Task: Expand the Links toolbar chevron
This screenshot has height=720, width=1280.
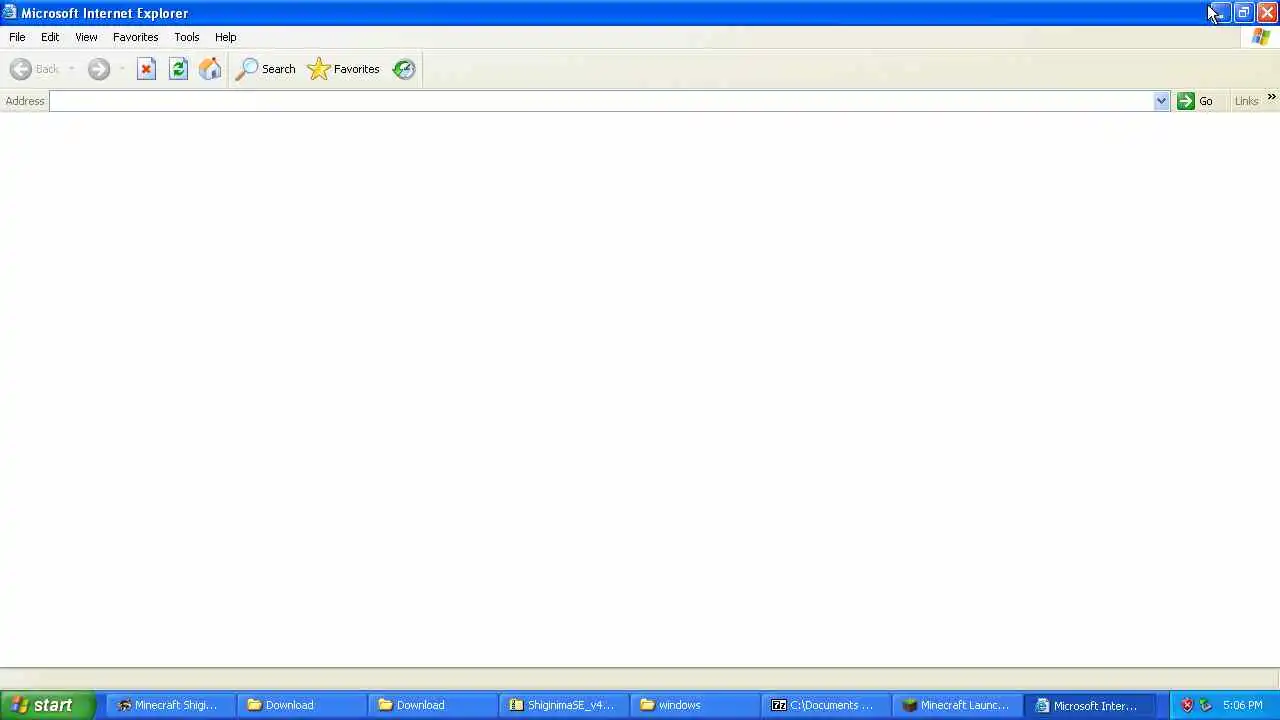Action: coord(1271,97)
